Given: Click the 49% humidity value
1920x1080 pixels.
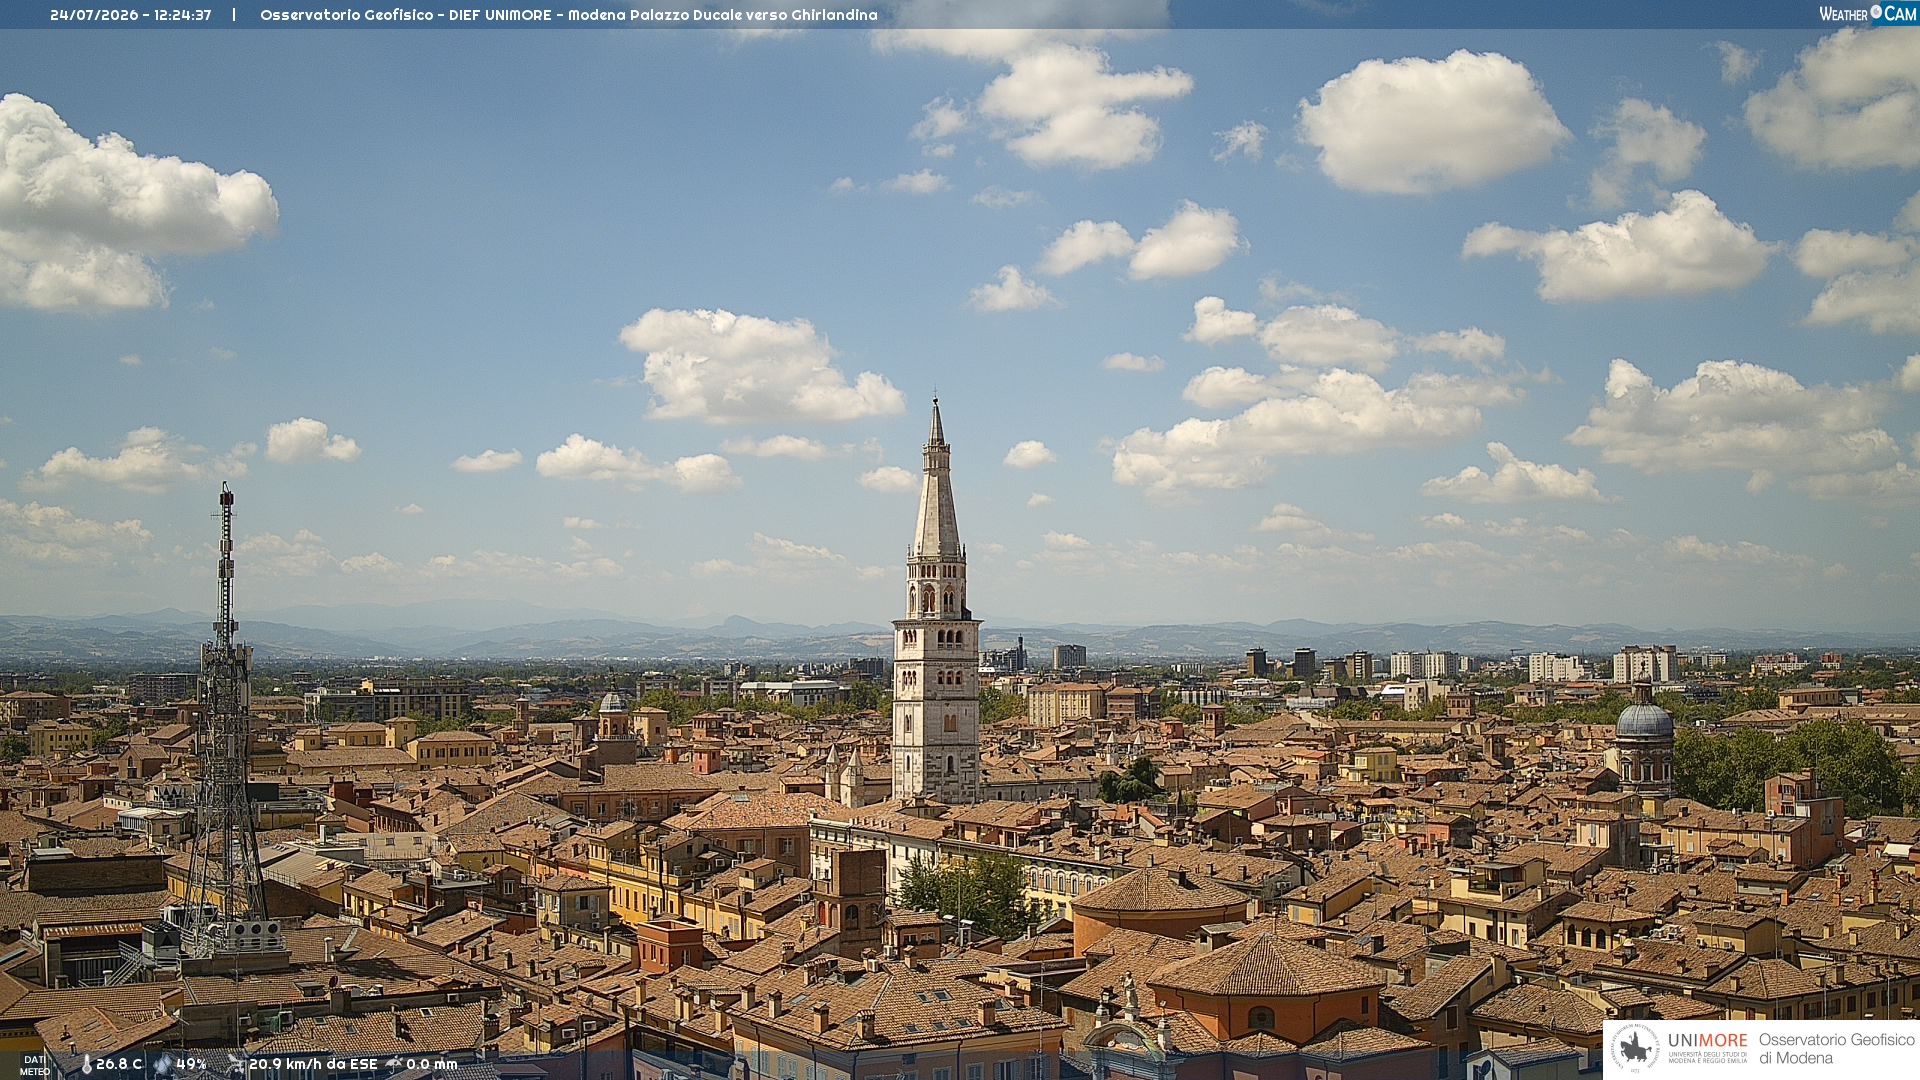Looking at the screenshot, I should [191, 1064].
